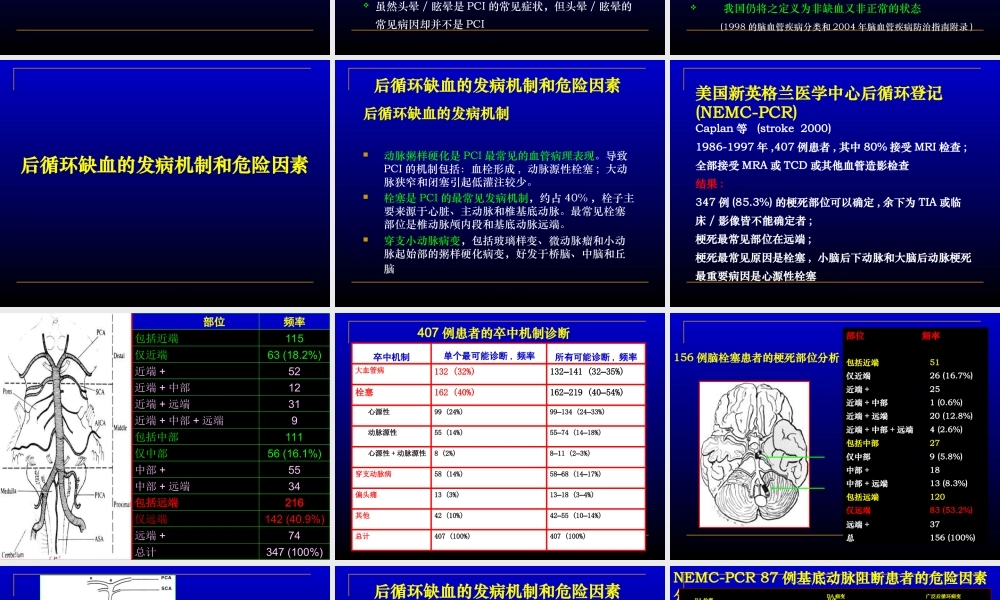1000x600 pixels.
Task: Click the diamond bullet before "穿支小动脉病变"
Action: tap(366, 241)
